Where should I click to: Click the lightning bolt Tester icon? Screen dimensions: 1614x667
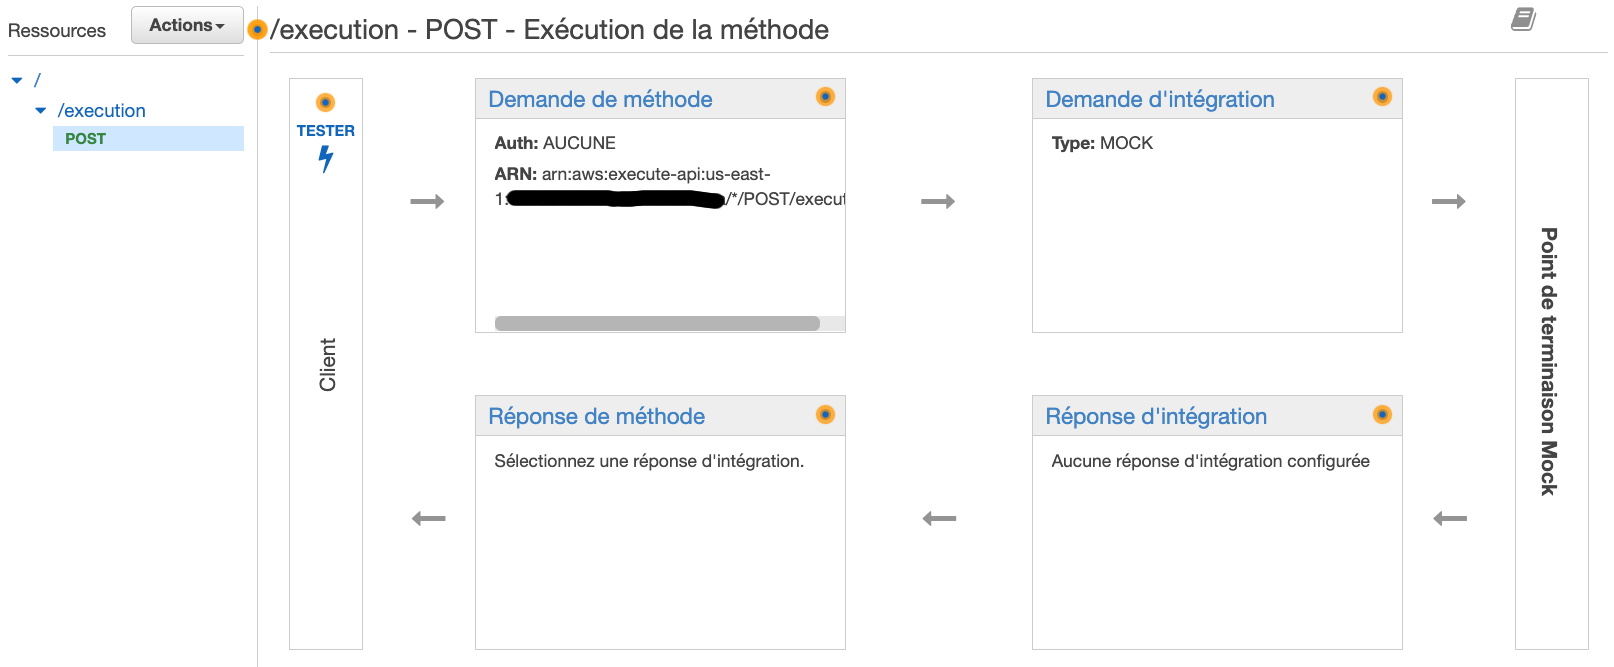point(325,159)
